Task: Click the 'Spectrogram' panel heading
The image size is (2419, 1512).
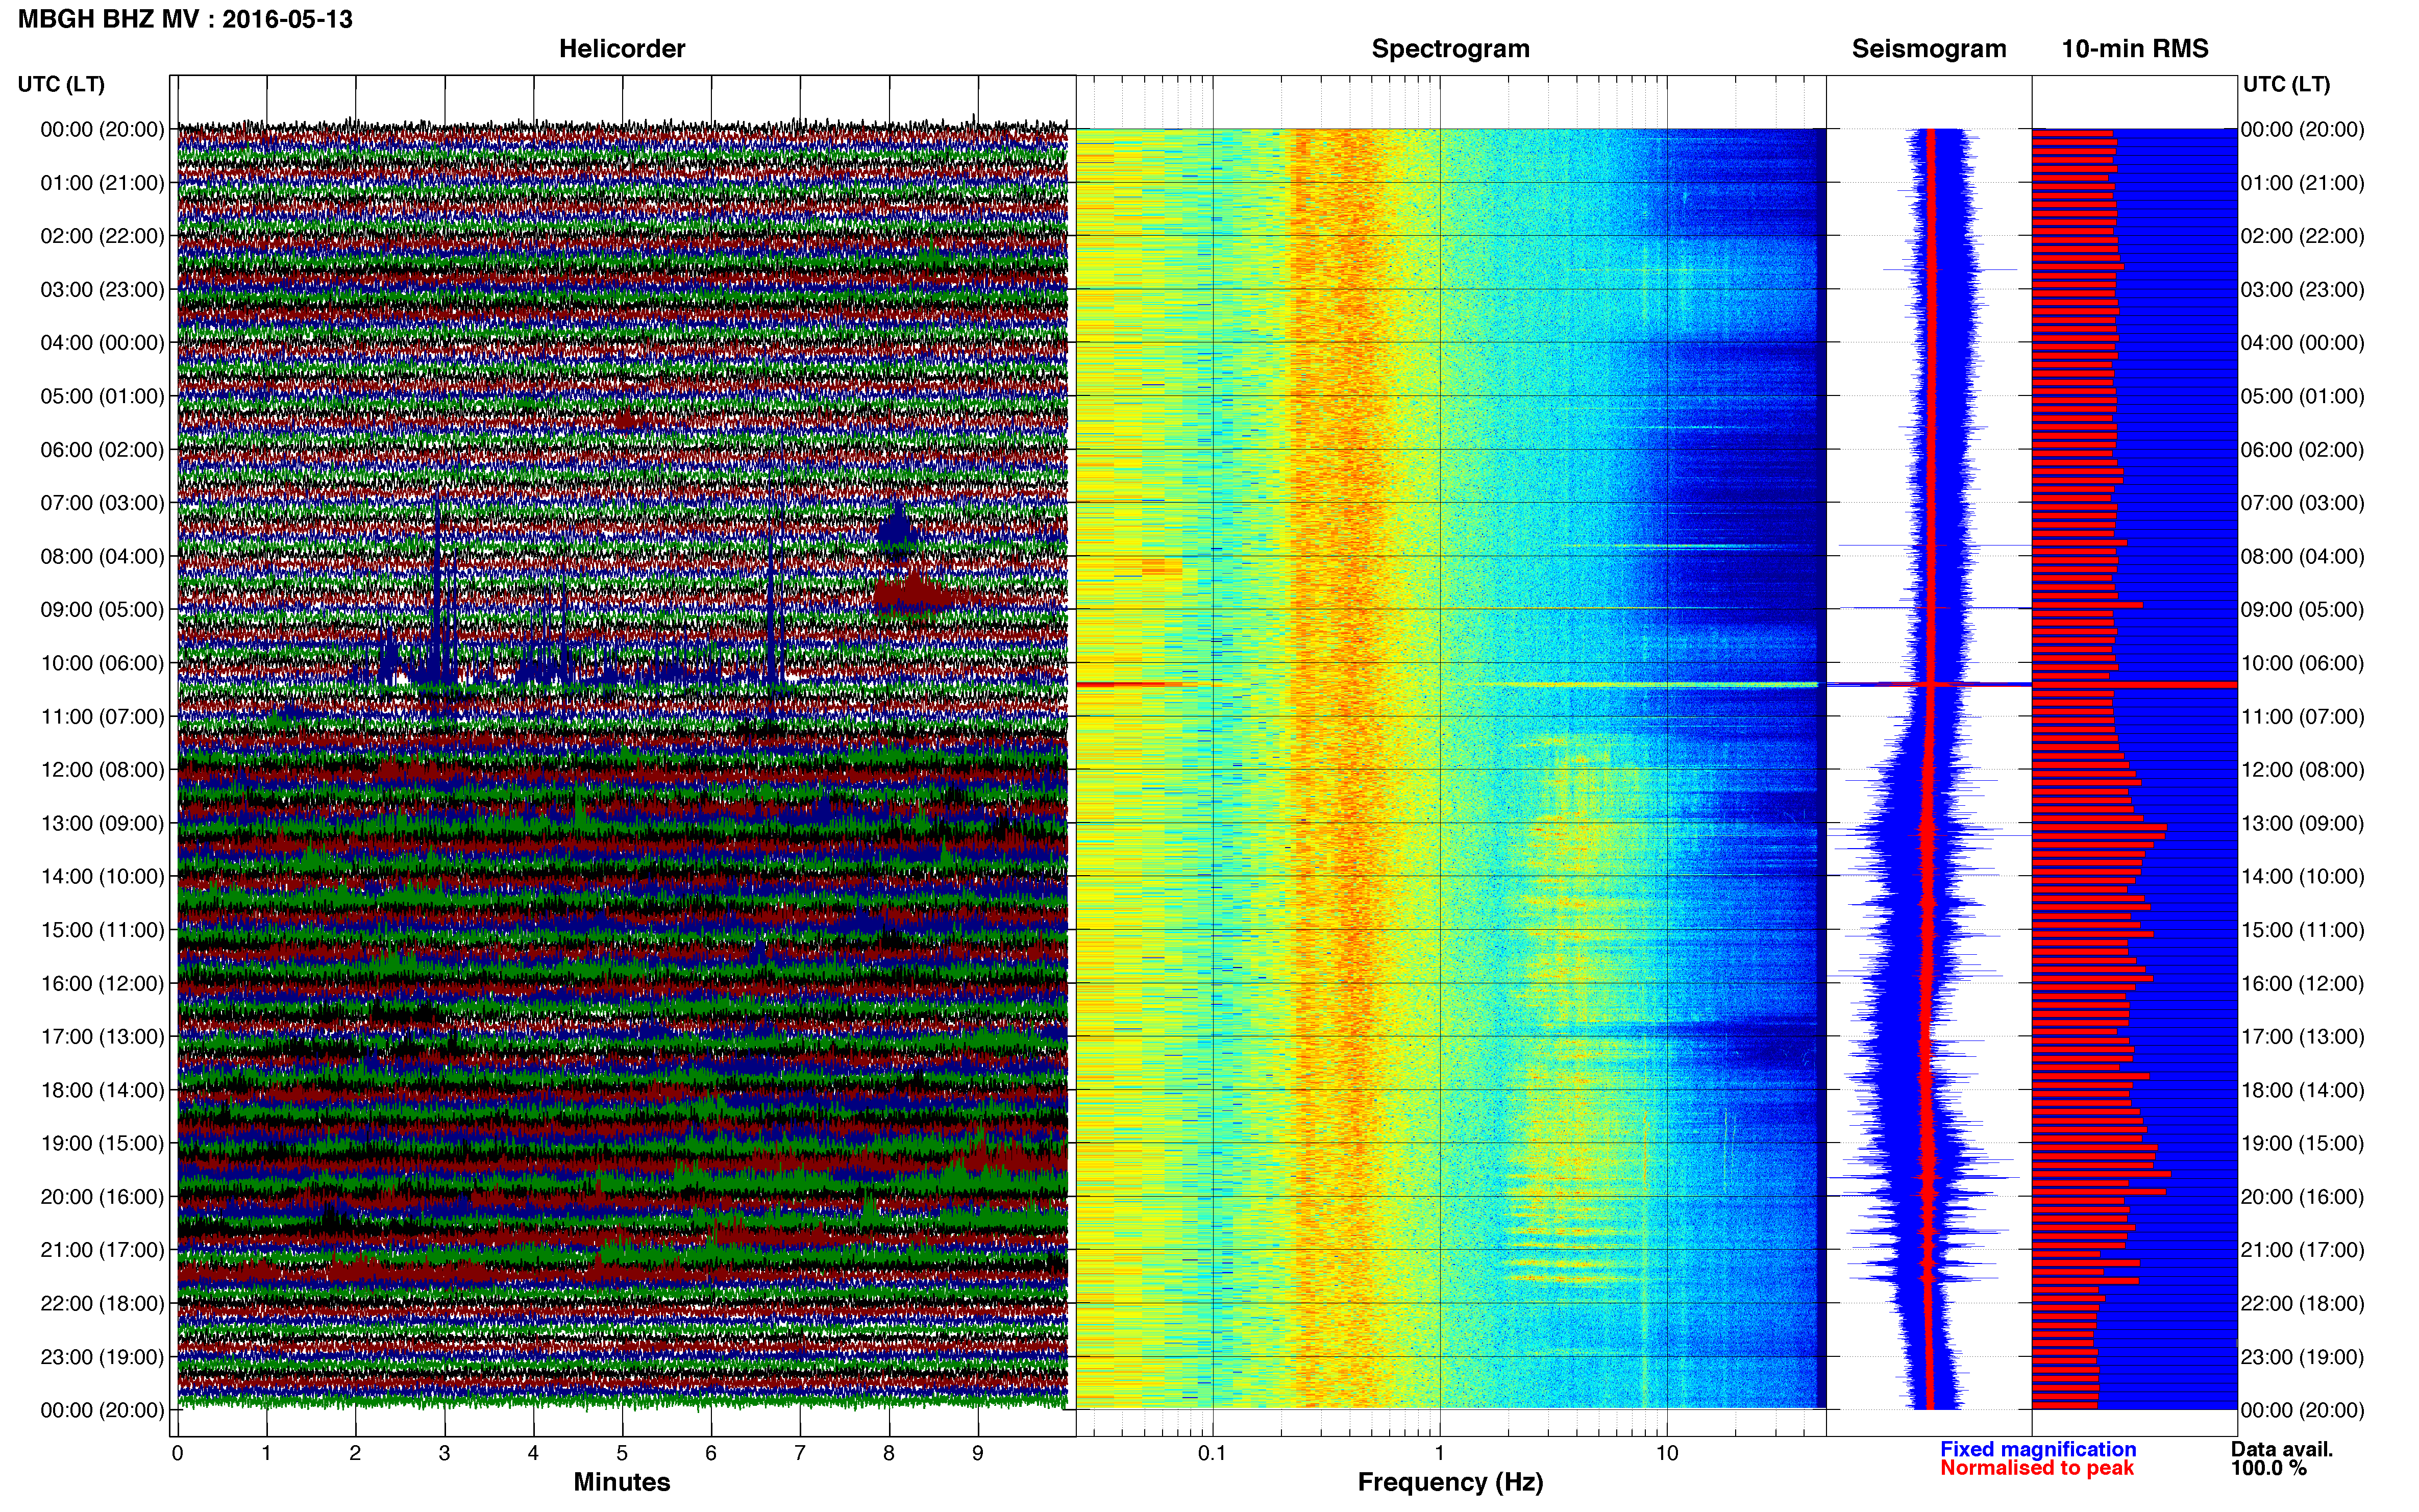Action: click(1450, 49)
